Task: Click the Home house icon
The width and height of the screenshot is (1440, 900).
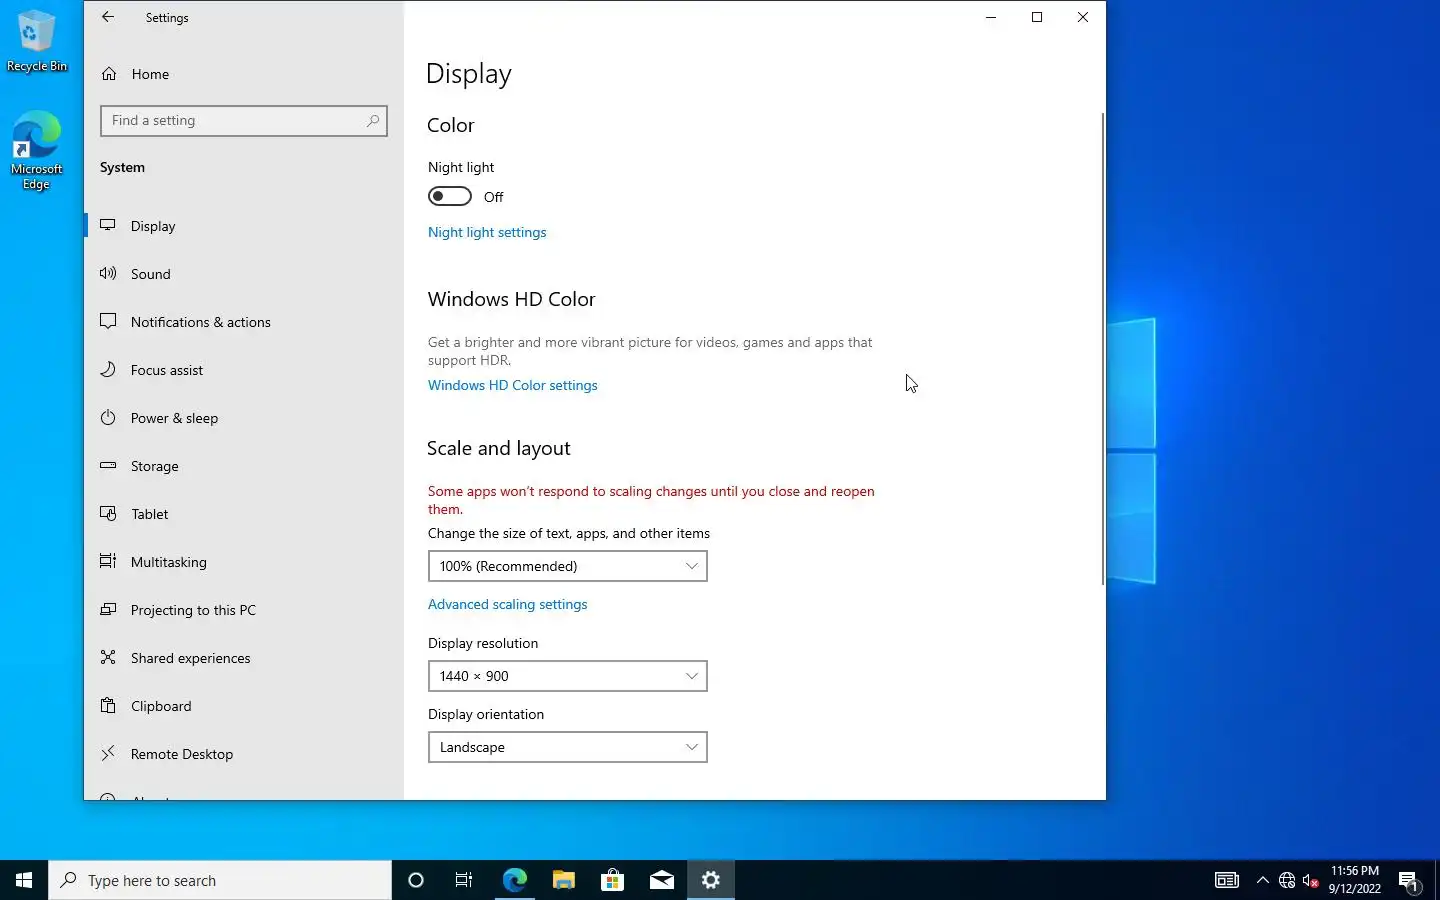Action: [x=109, y=74]
